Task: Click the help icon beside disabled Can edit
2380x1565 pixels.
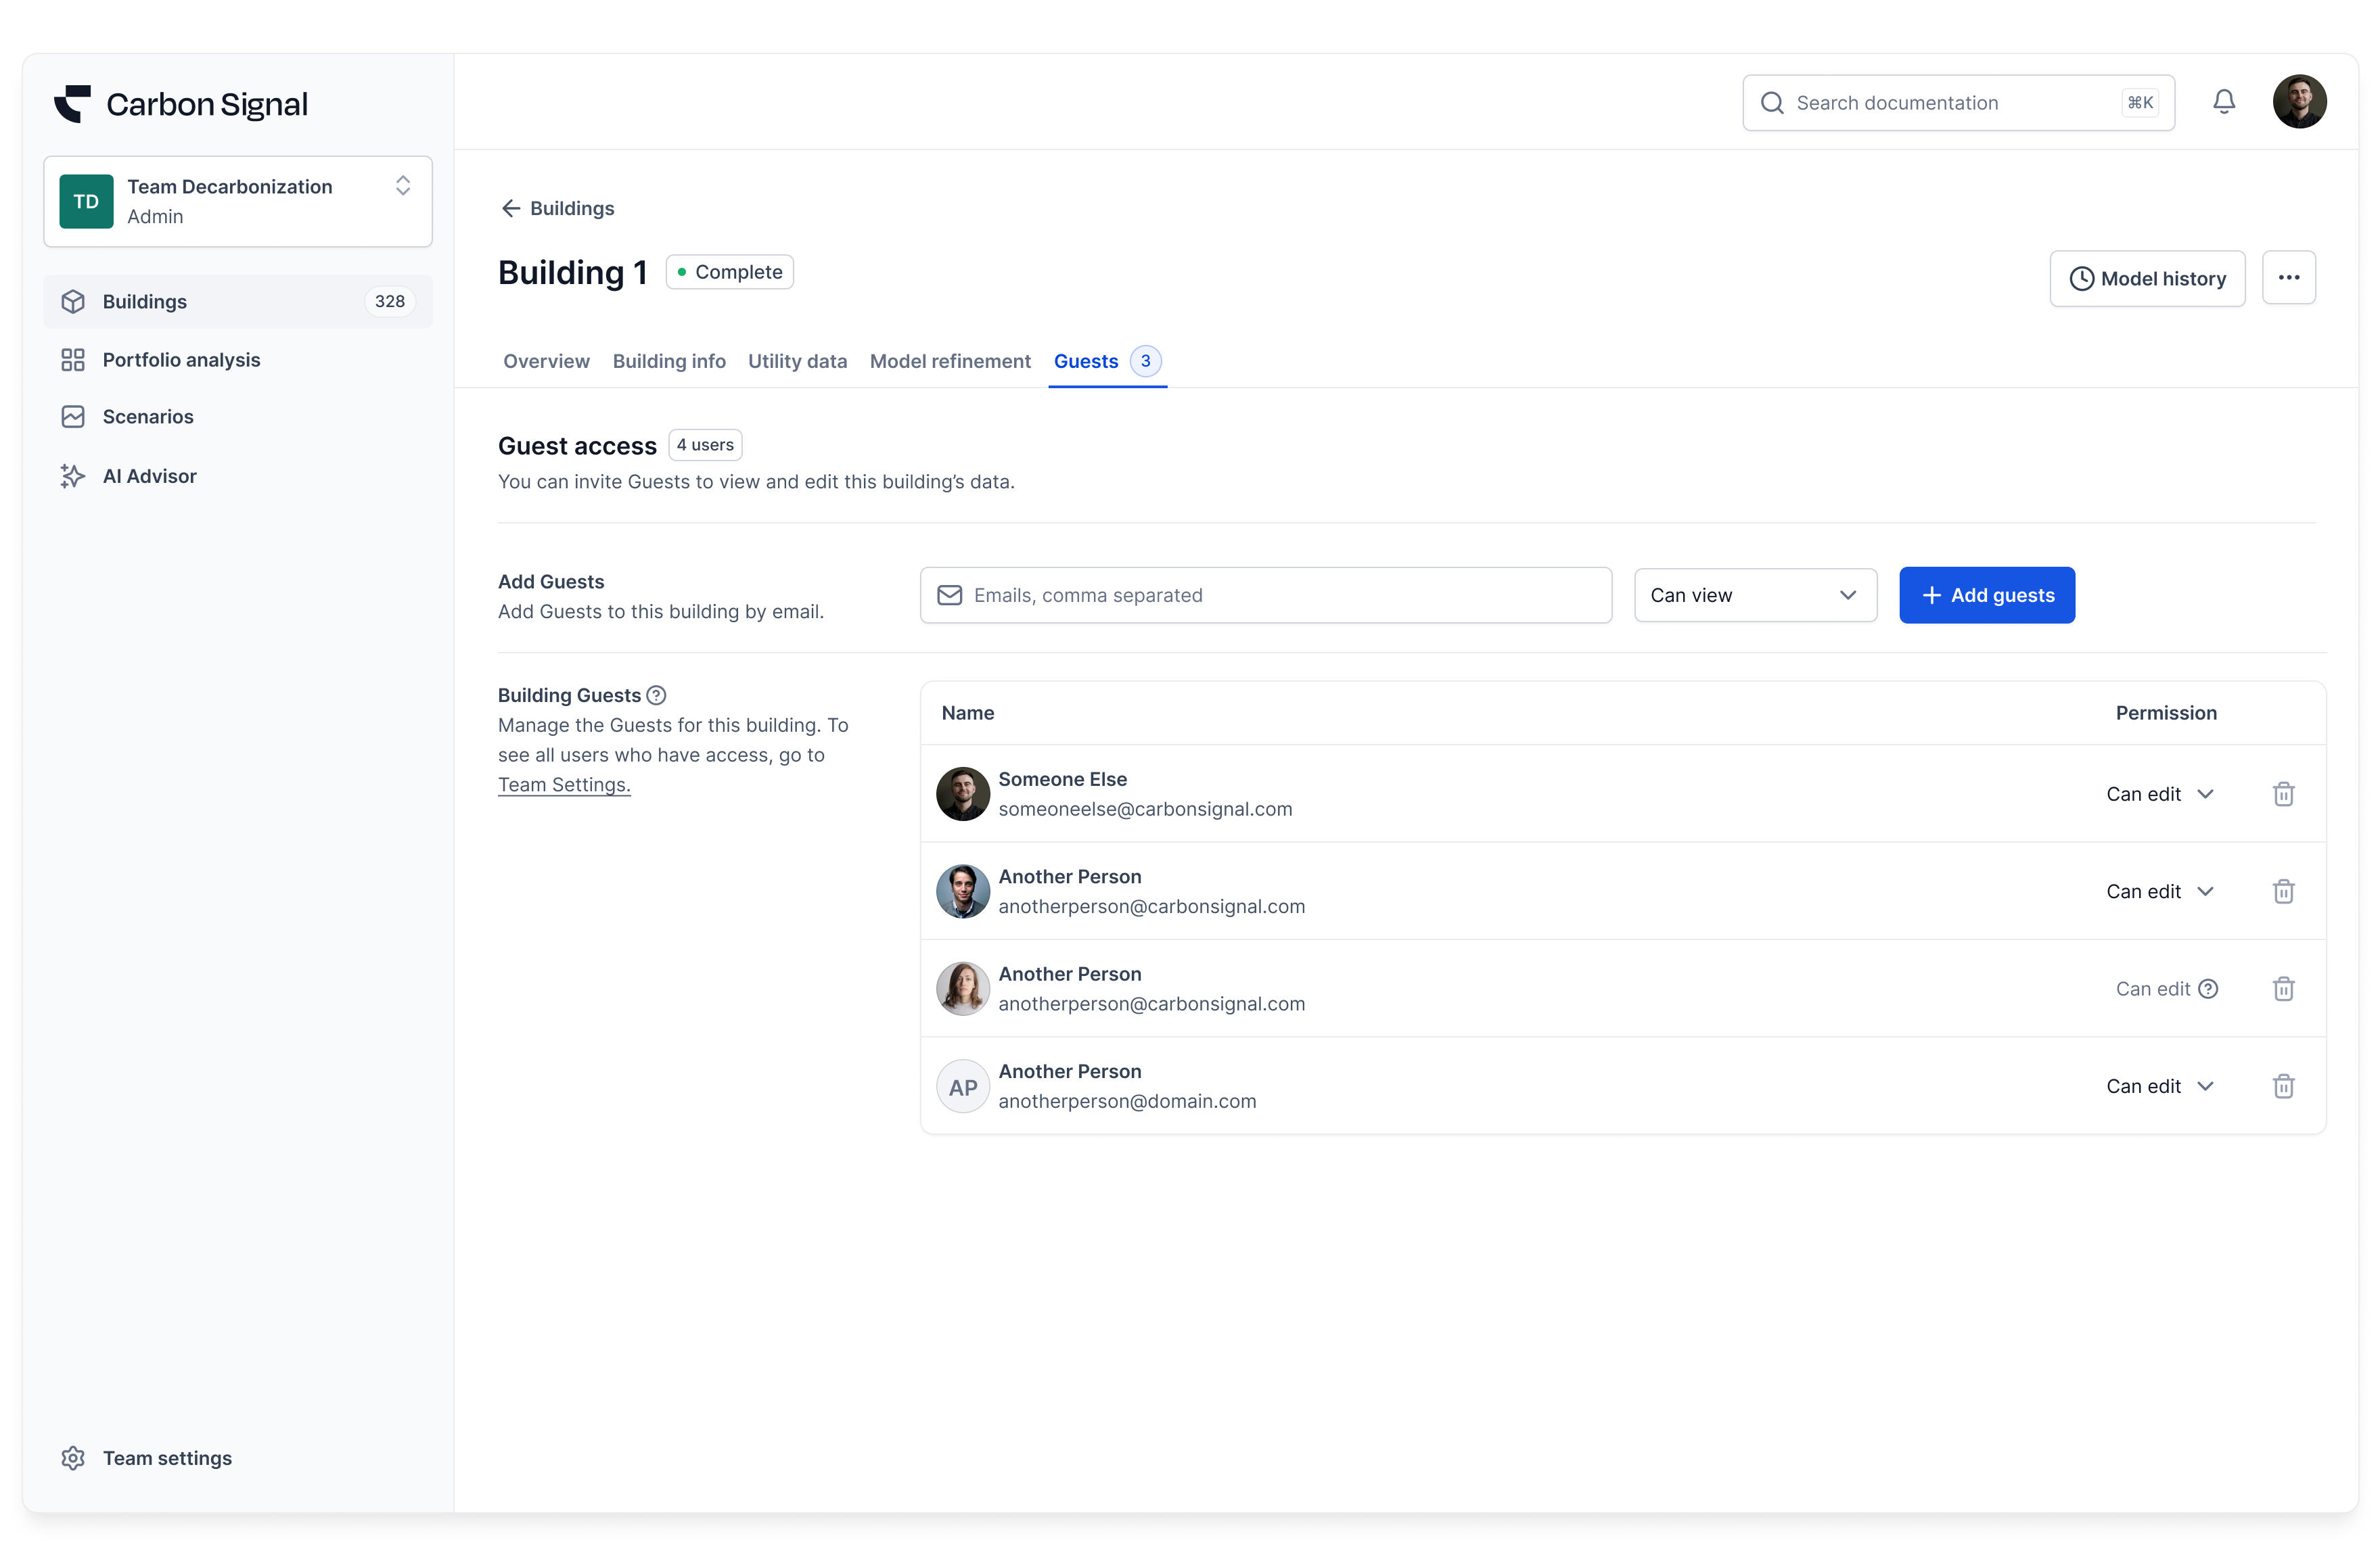Action: point(2208,989)
